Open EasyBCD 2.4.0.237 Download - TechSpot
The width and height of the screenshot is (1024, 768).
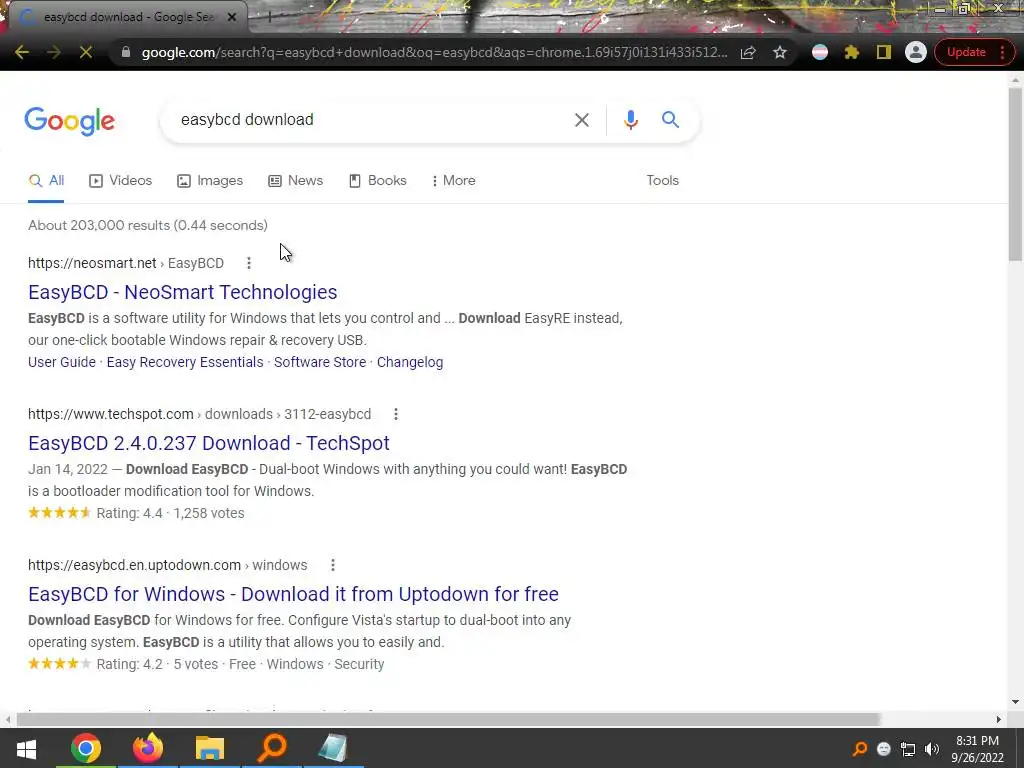pos(209,443)
